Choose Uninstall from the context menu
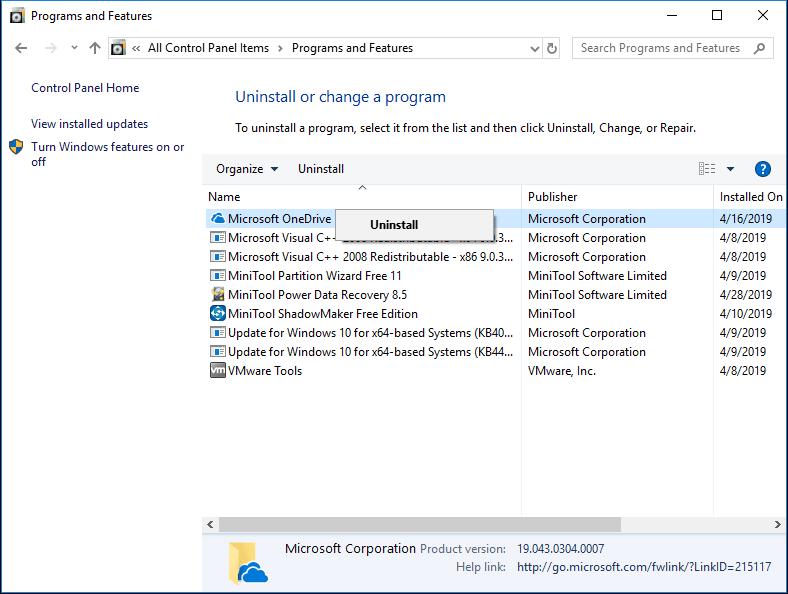Image resolution: width=788 pixels, height=594 pixels. tap(394, 225)
